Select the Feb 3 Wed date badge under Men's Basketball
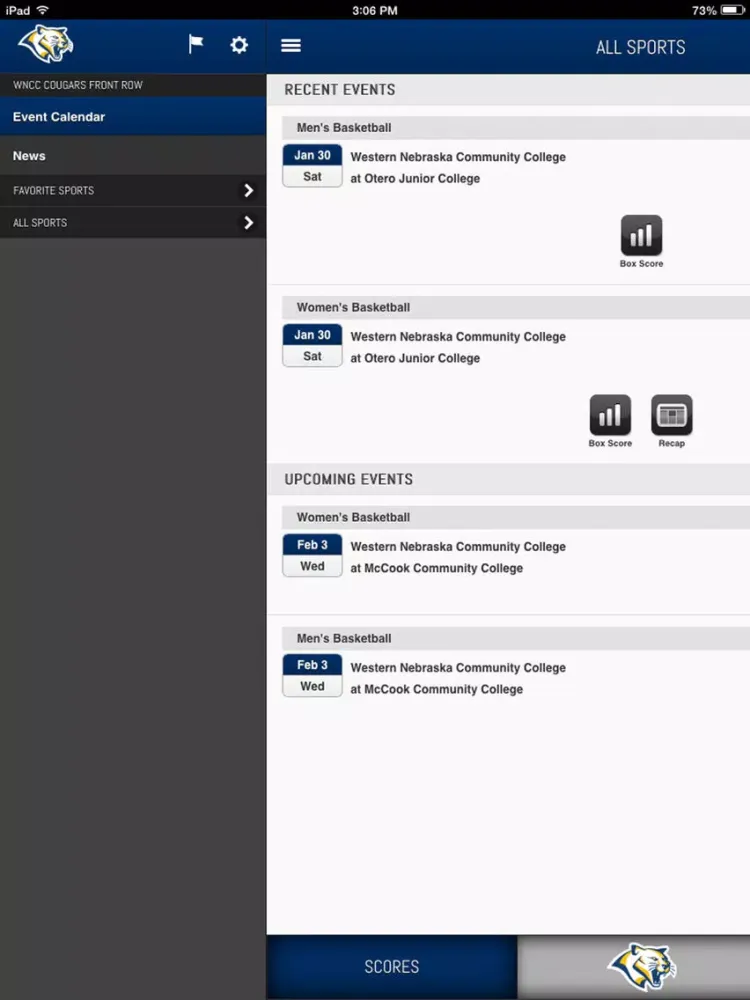 click(x=312, y=675)
